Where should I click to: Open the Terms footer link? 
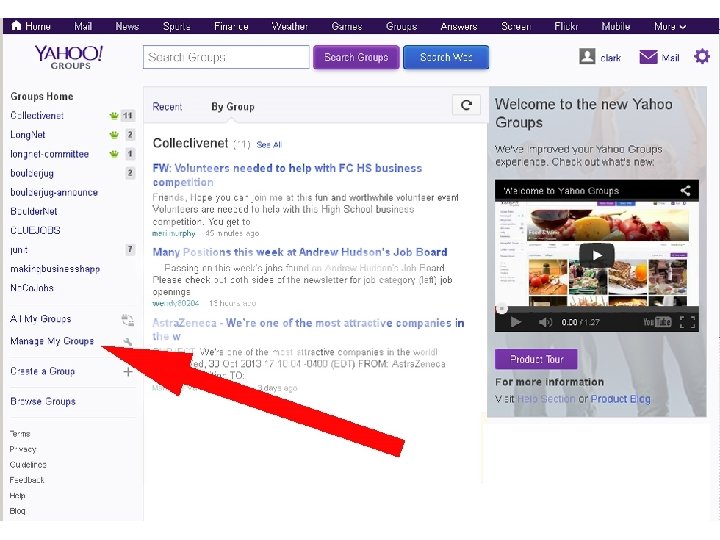20,433
